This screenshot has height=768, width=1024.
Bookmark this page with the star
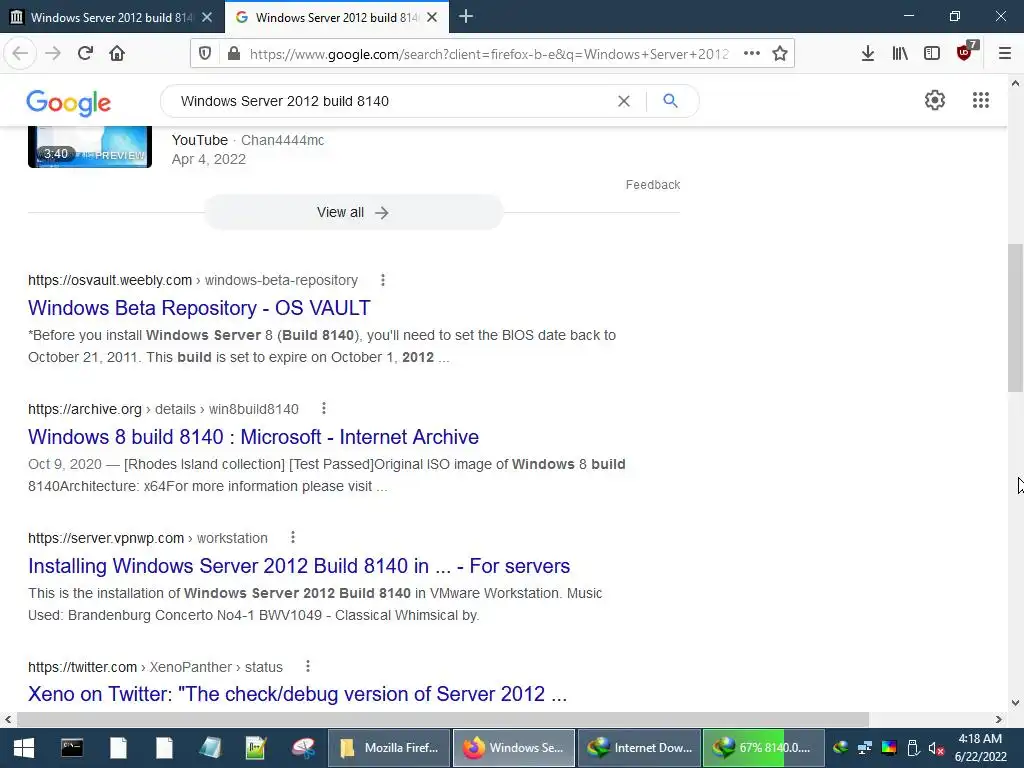[780, 54]
